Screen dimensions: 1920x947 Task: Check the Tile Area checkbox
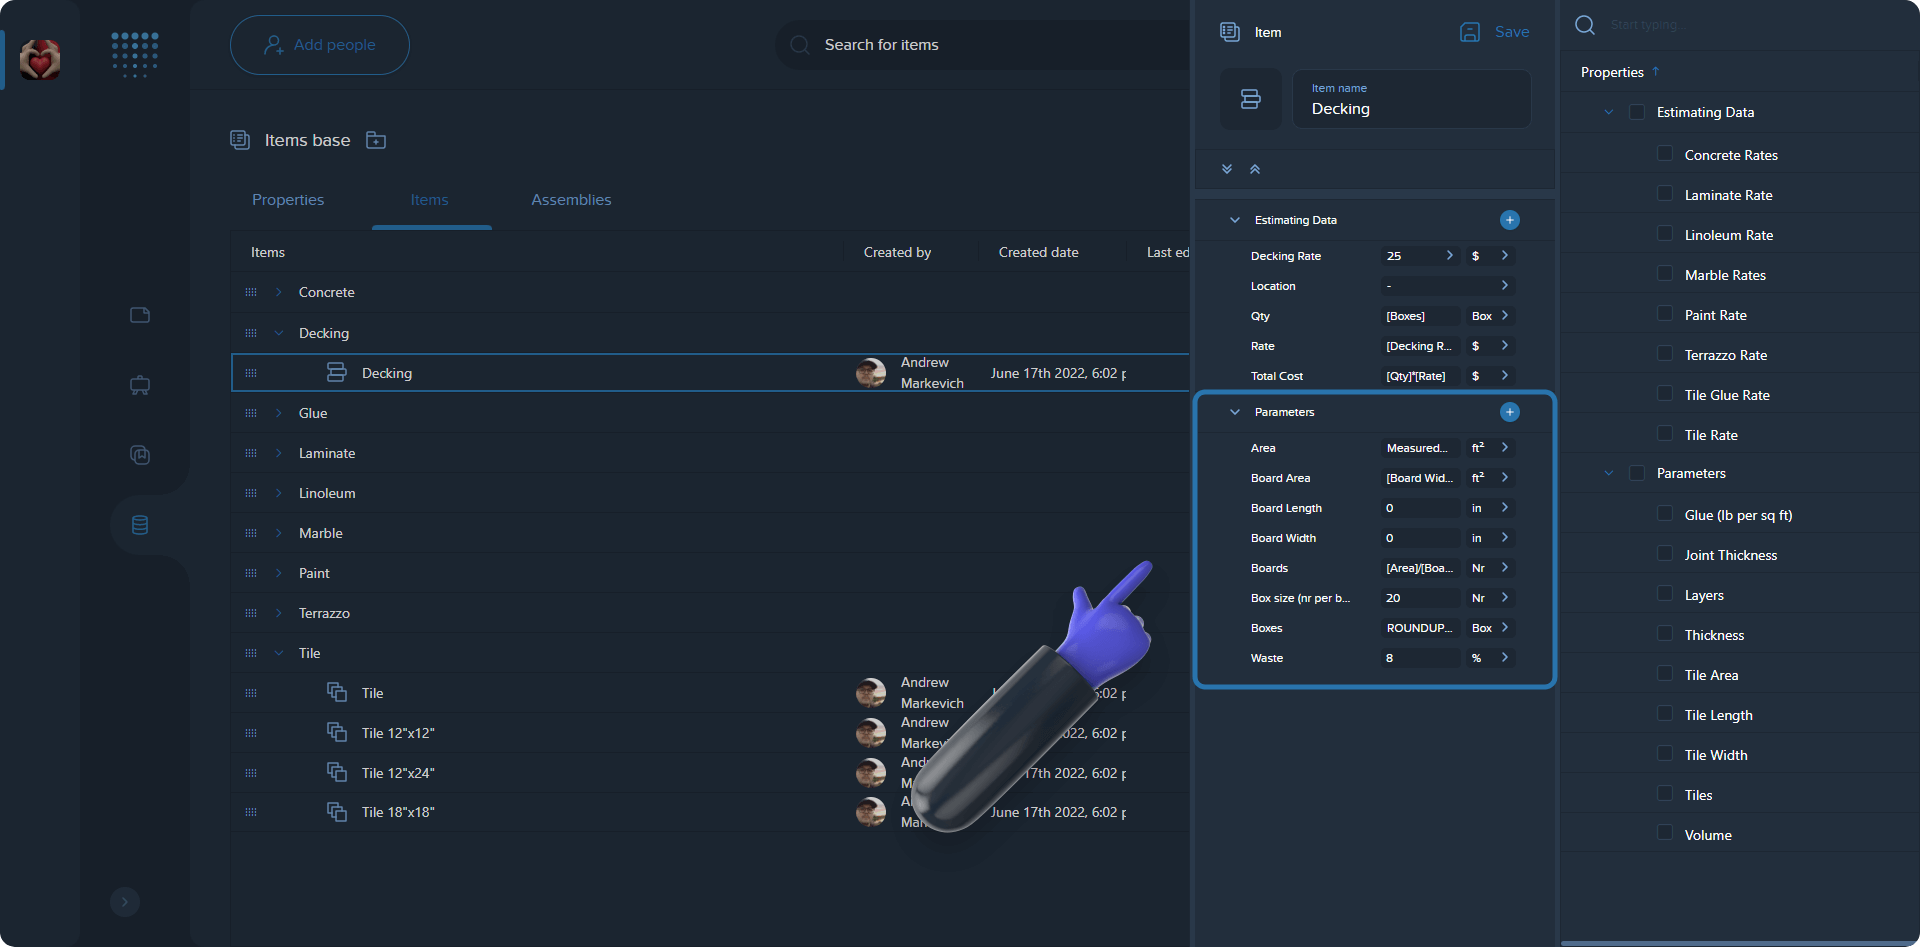point(1665,674)
